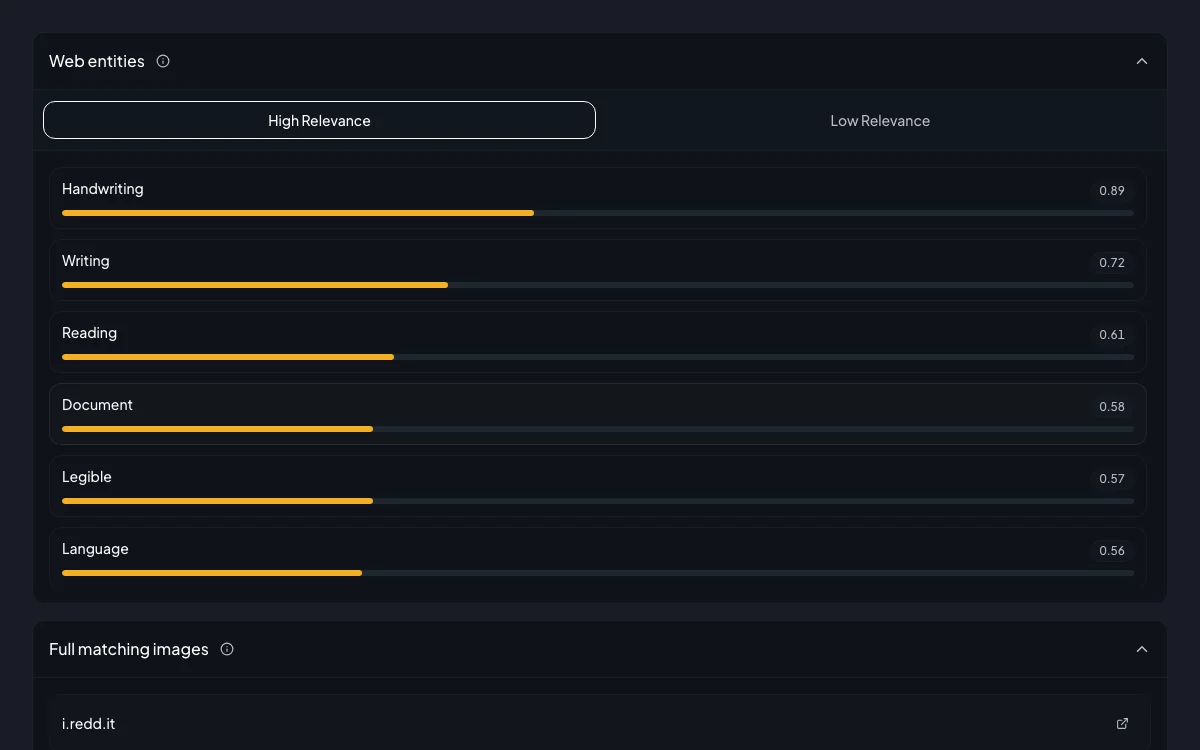This screenshot has width=1200, height=750.
Task: Click the 0.61 score badge
Action: pyautogui.click(x=1112, y=334)
